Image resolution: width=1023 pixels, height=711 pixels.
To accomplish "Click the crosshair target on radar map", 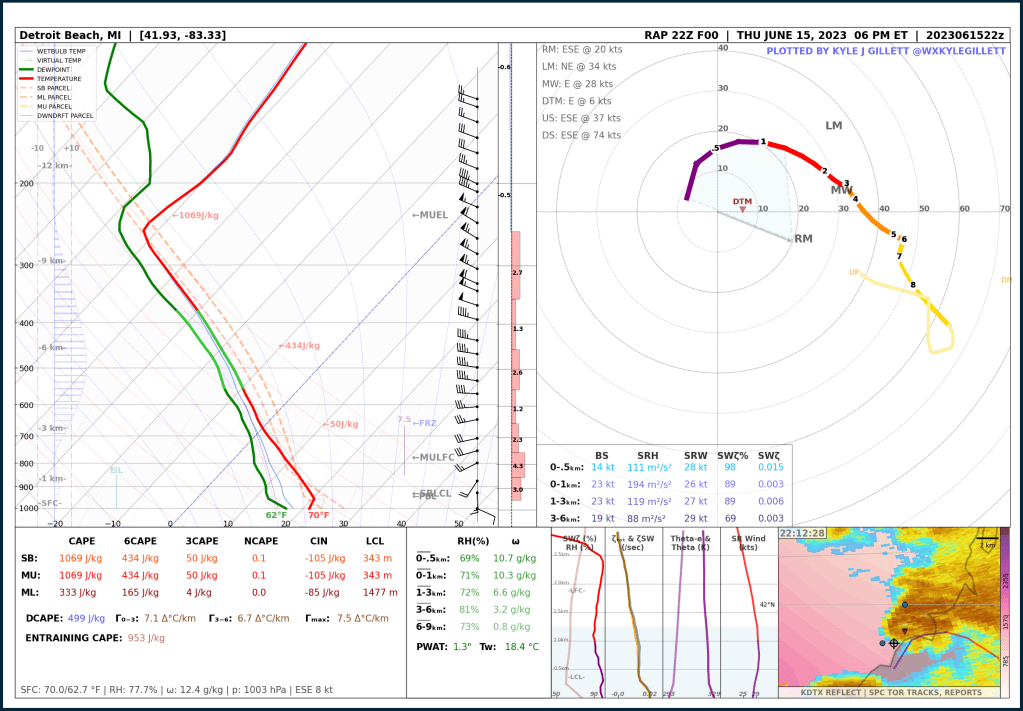I will pyautogui.click(x=893, y=643).
